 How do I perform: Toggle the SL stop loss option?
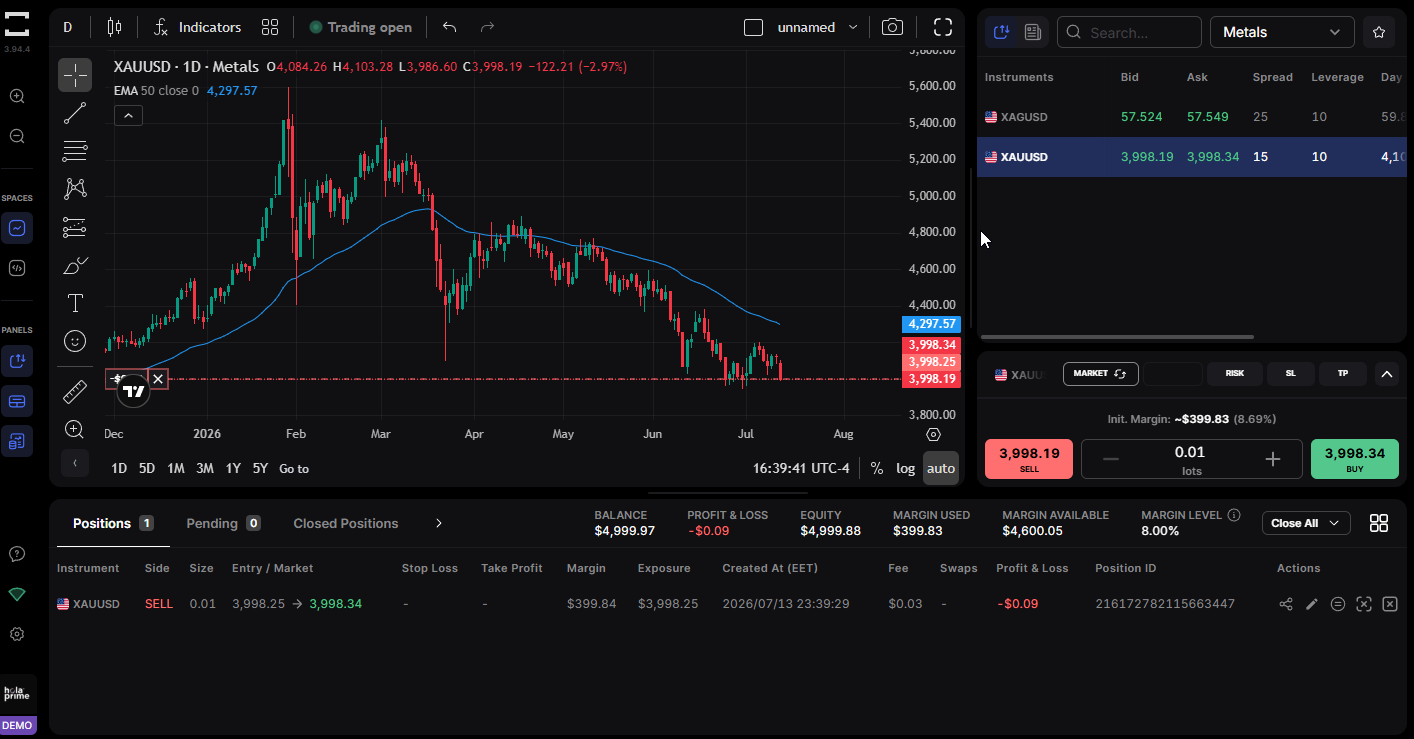click(x=1290, y=374)
